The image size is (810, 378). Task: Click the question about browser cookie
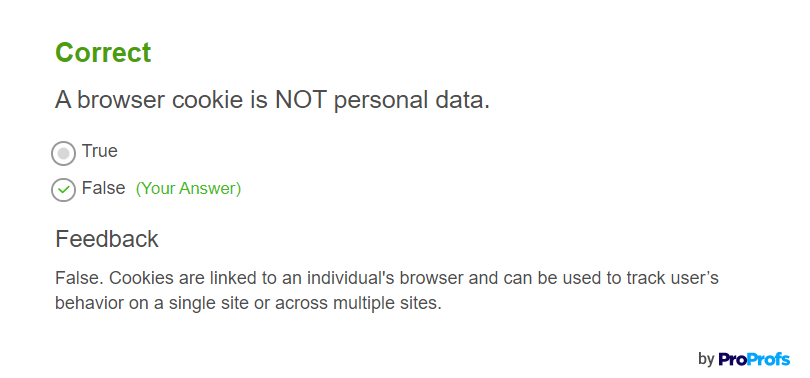[x=272, y=100]
